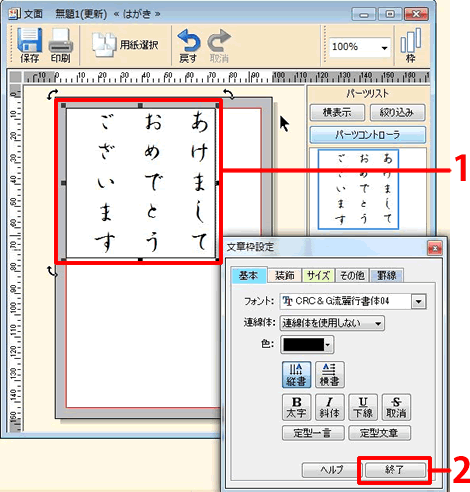Click the 枠 frame icon in toolbar
The image size is (470, 492).
411,45
